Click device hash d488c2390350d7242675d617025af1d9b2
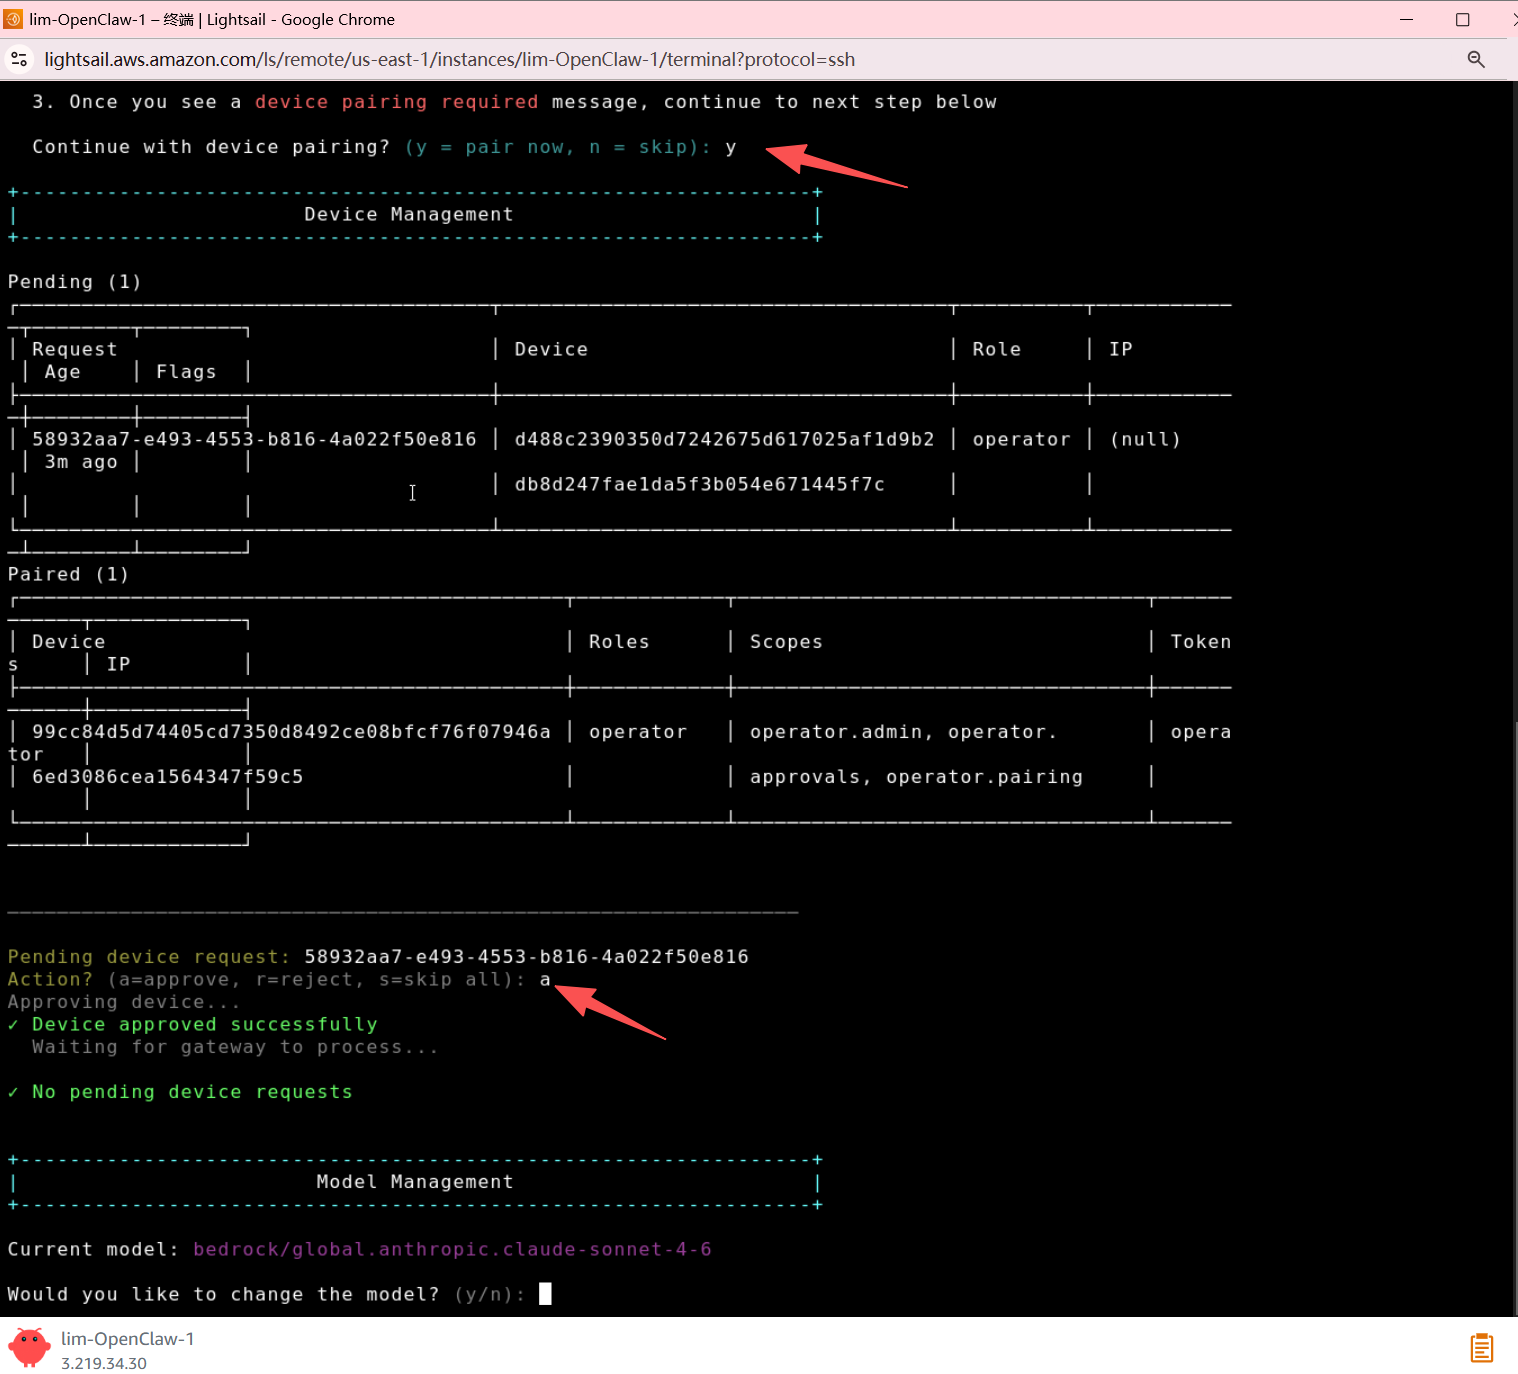The height and width of the screenshot is (1374, 1518). pos(724,439)
